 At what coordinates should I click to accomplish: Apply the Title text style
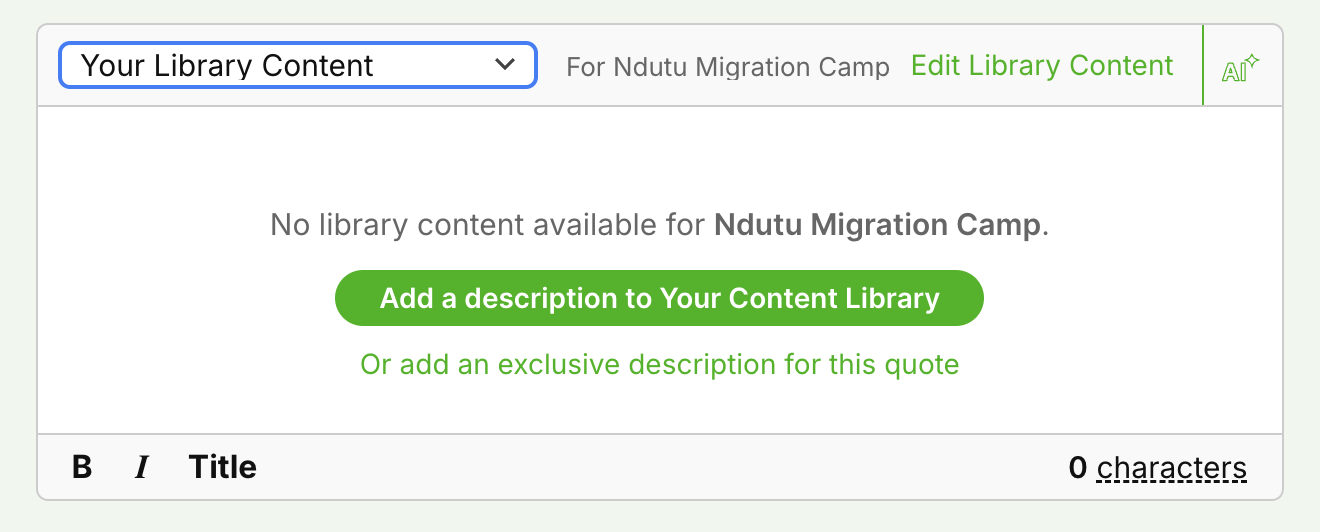pos(222,467)
